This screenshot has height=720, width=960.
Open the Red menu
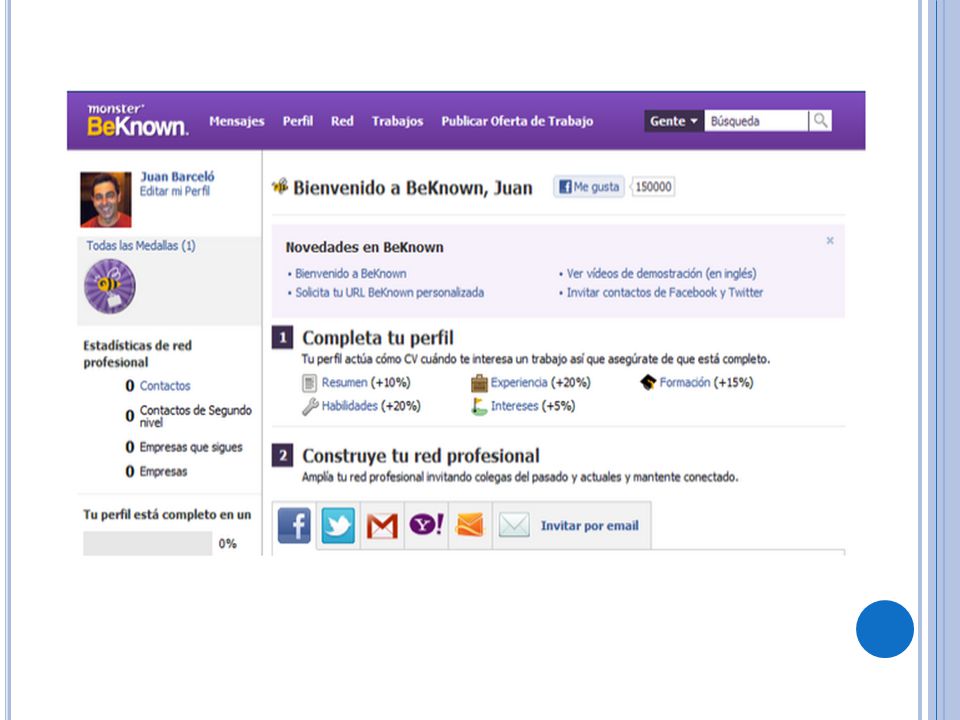tap(342, 121)
